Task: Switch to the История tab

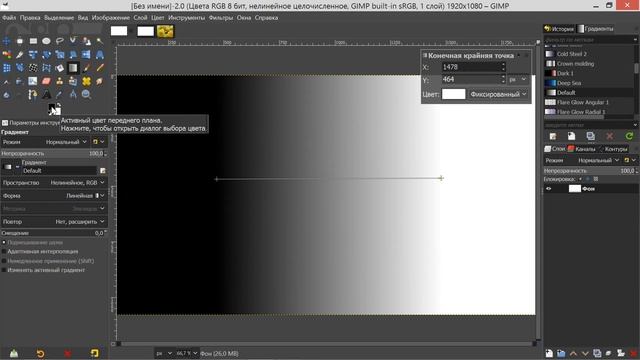Action: [x=559, y=29]
